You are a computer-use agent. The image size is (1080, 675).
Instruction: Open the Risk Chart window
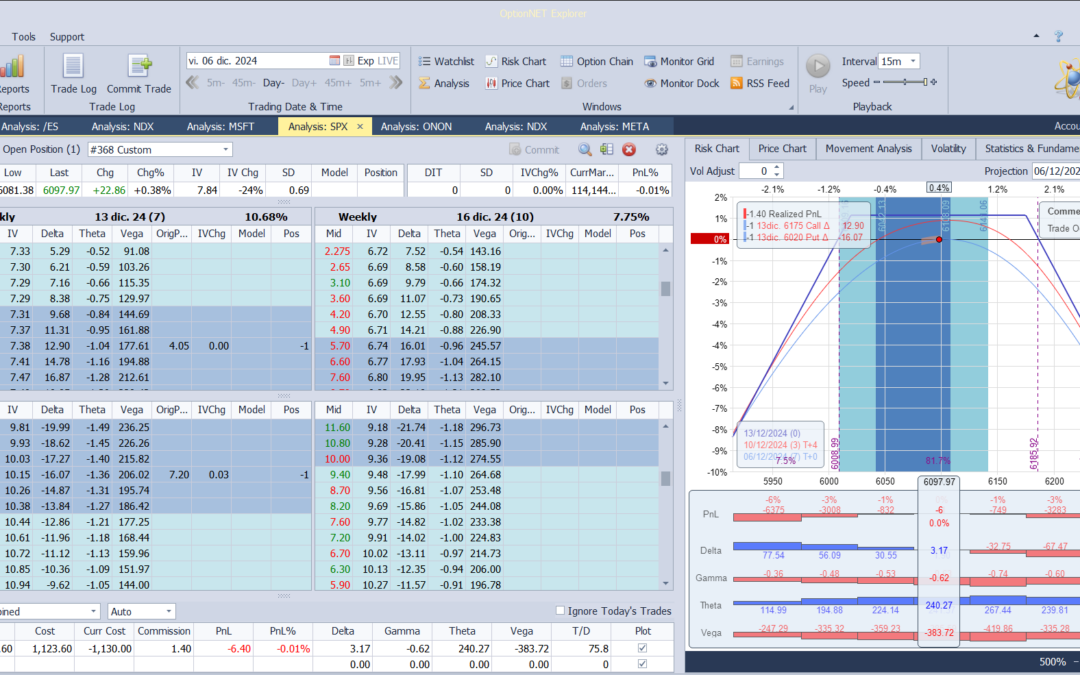[x=515, y=61]
